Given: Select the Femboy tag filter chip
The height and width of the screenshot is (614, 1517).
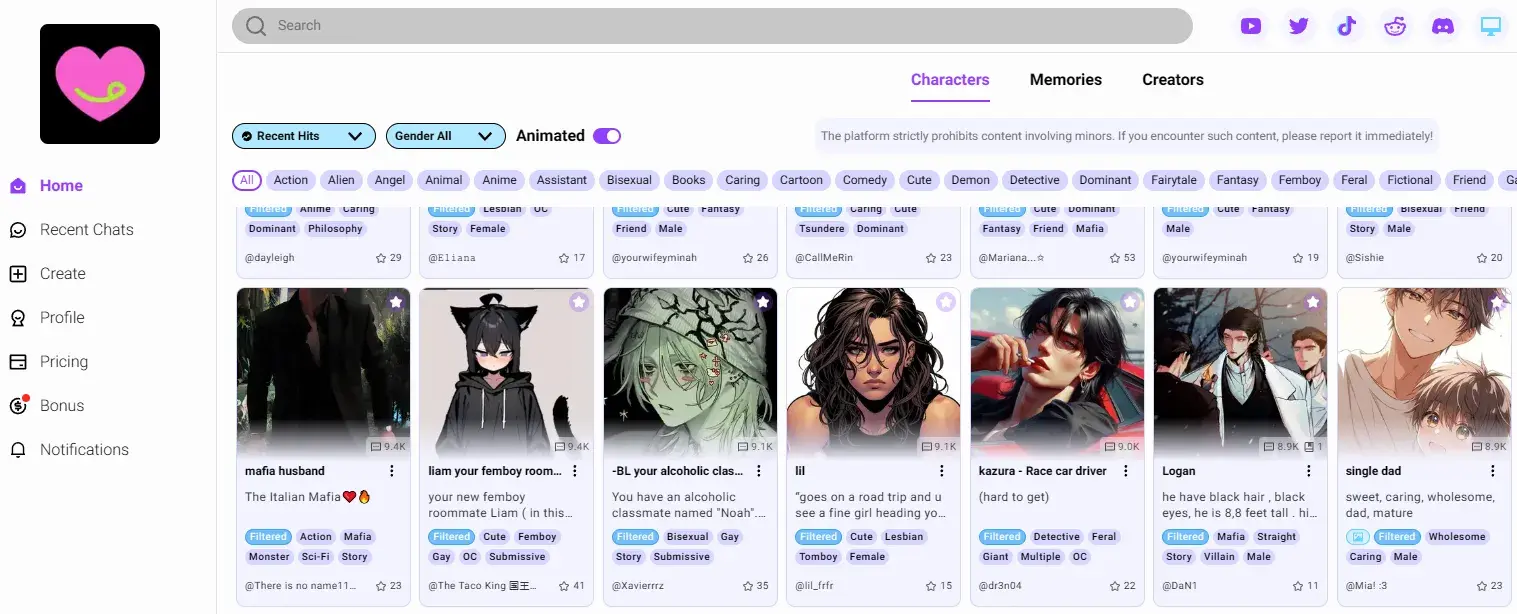Looking at the screenshot, I should coord(1299,180).
